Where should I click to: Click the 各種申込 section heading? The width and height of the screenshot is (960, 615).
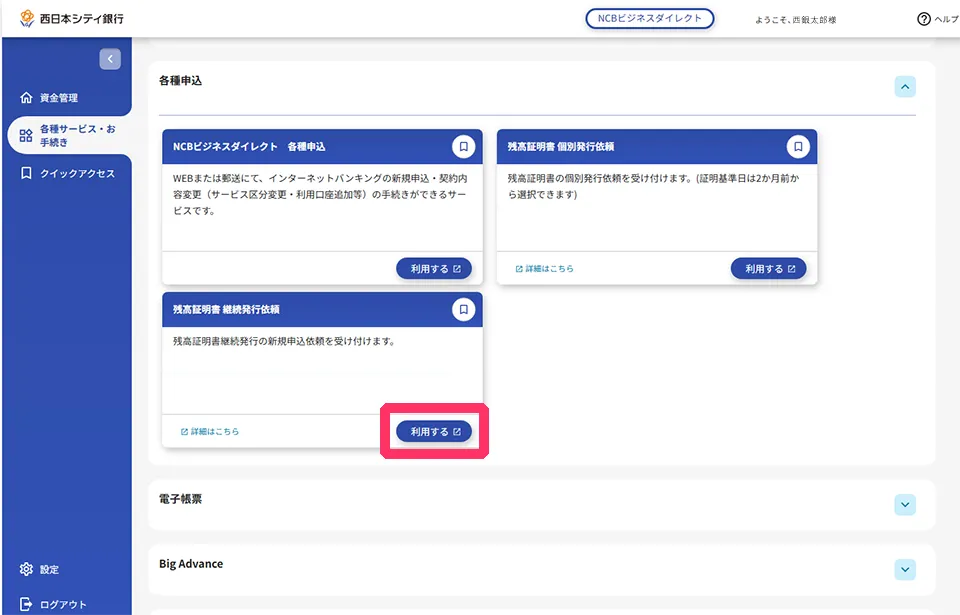181,80
